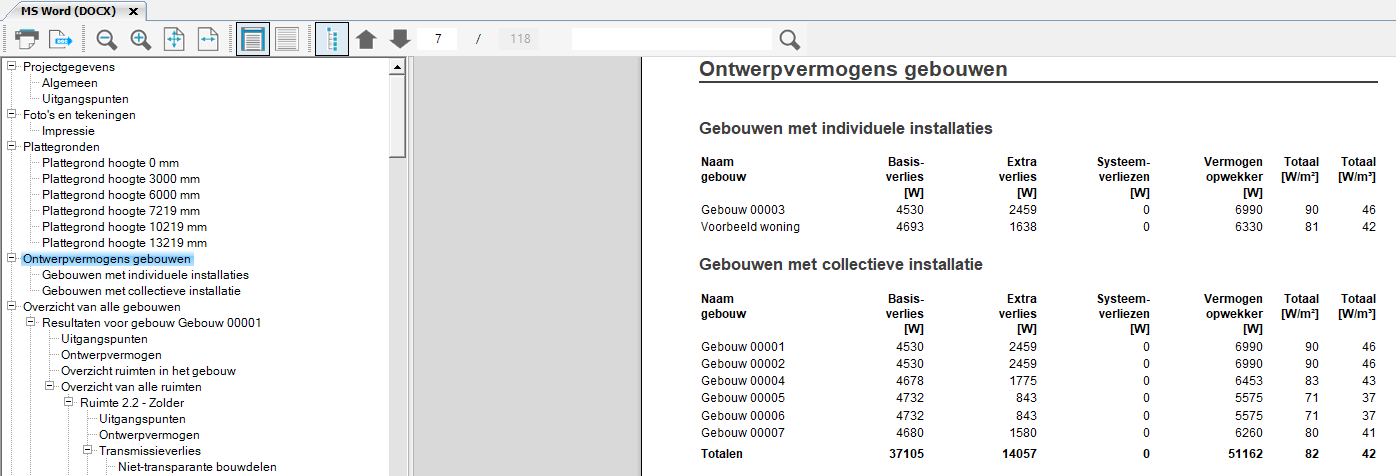Select Uitgangspunten under Projectgegevens
The width and height of the screenshot is (1396, 476).
point(85,99)
